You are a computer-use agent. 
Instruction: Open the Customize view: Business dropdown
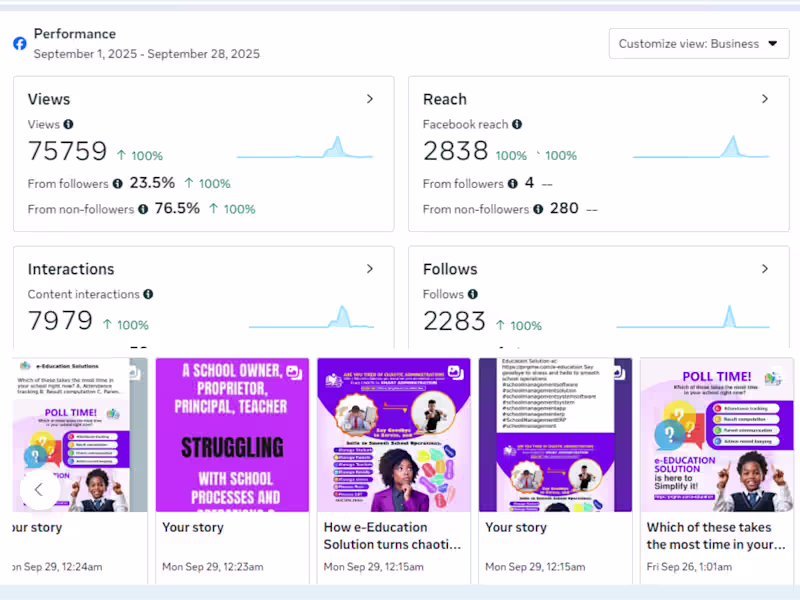click(x=698, y=44)
